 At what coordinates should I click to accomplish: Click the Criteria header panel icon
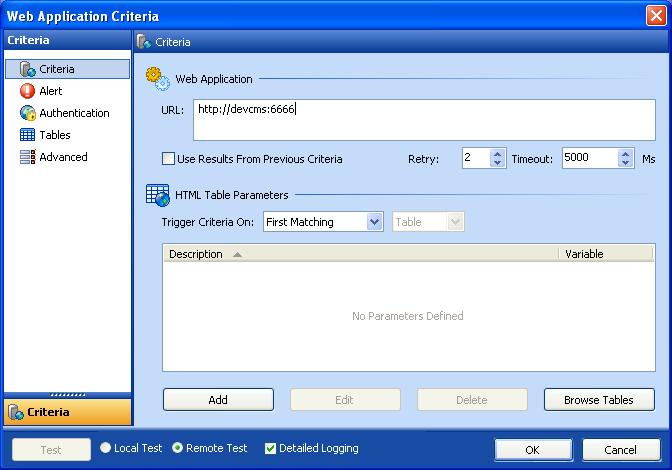click(144, 42)
